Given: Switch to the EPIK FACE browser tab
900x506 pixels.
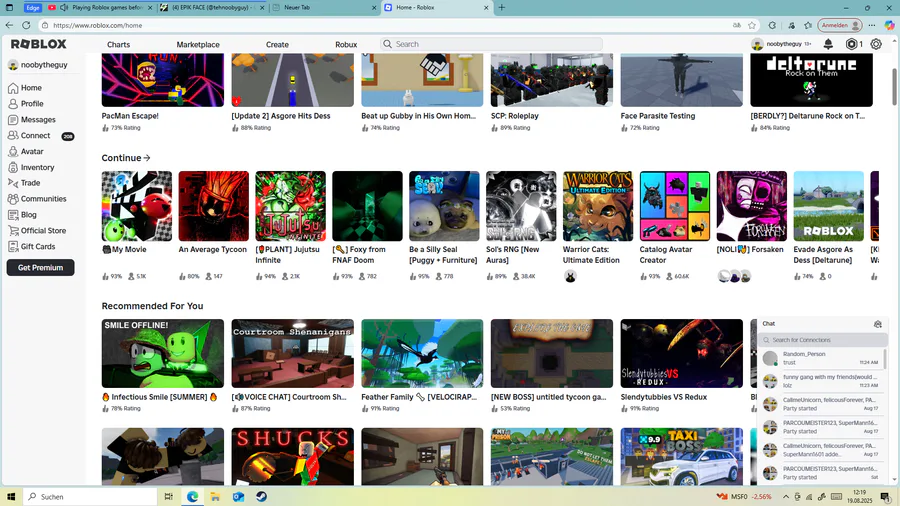Looking at the screenshot, I should coord(211,7).
